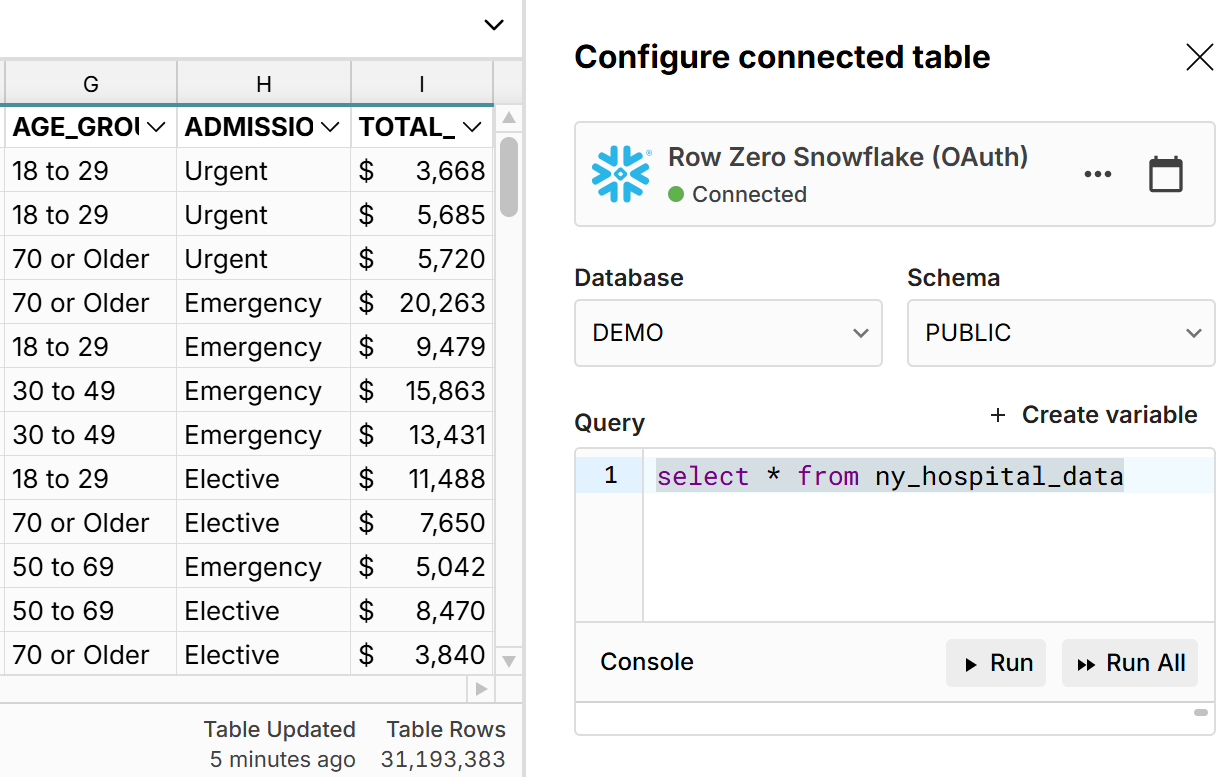Open AGE_GROUP column filter dropdown
1219x777 pixels.
(x=156, y=127)
